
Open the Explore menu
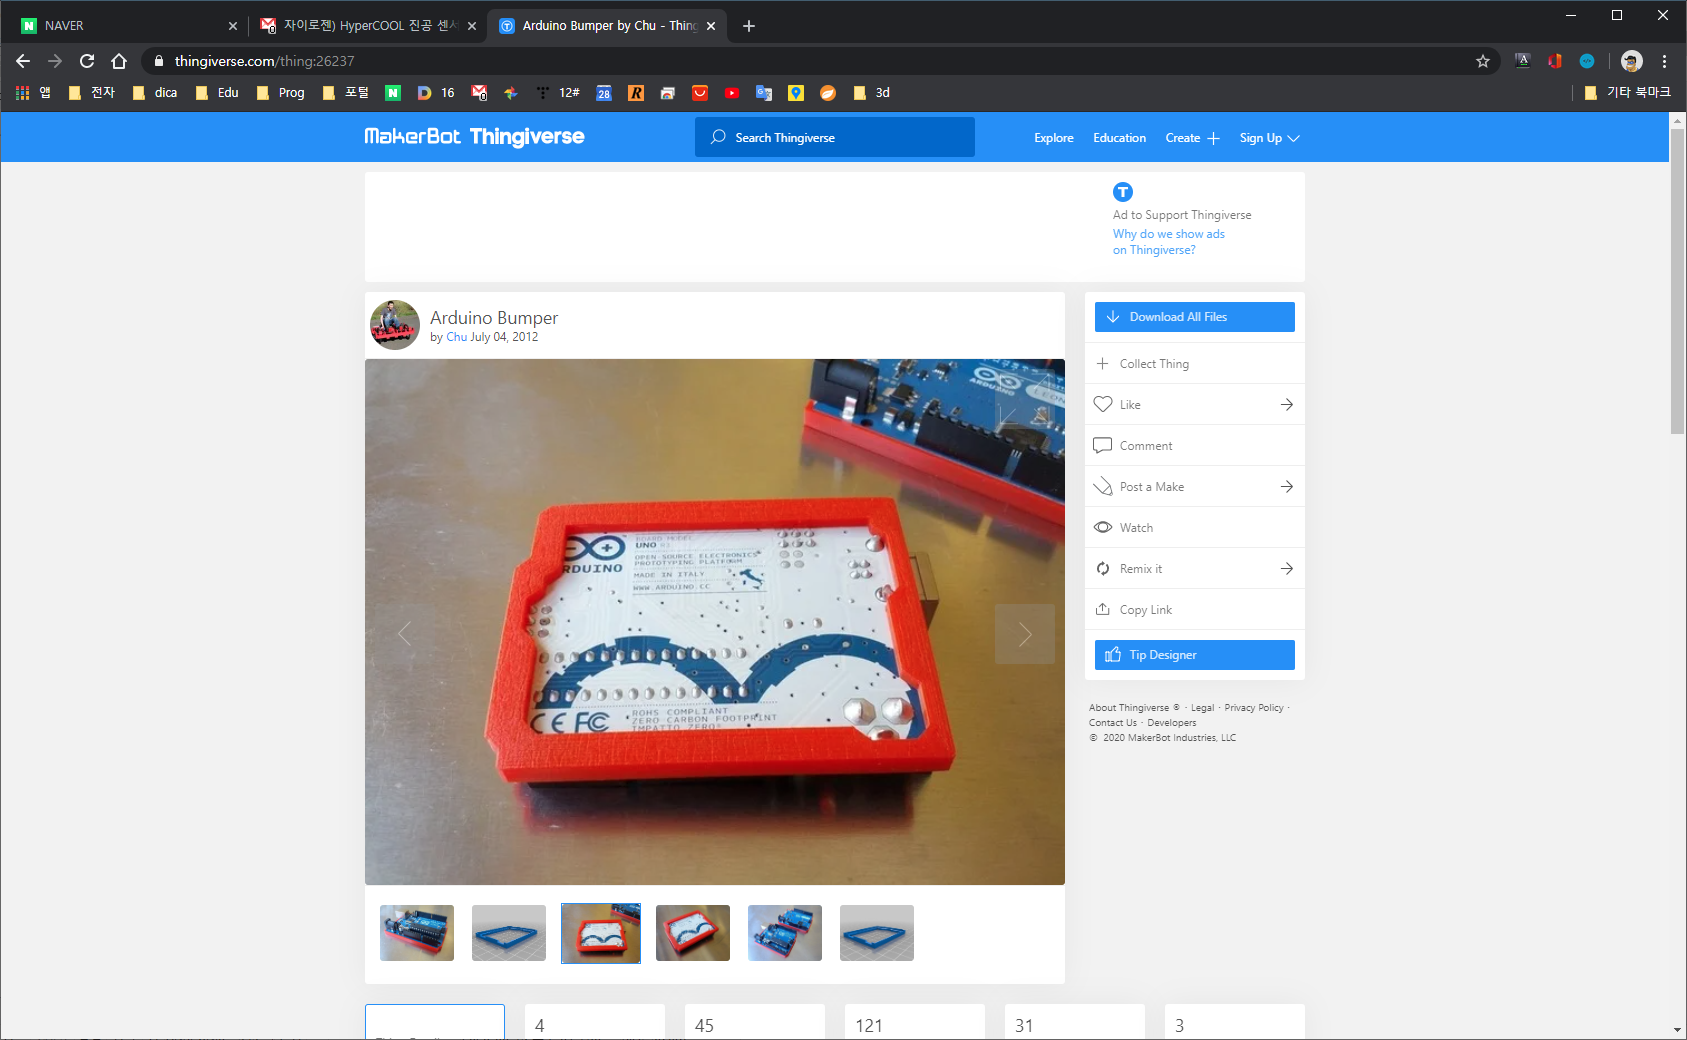(1054, 138)
